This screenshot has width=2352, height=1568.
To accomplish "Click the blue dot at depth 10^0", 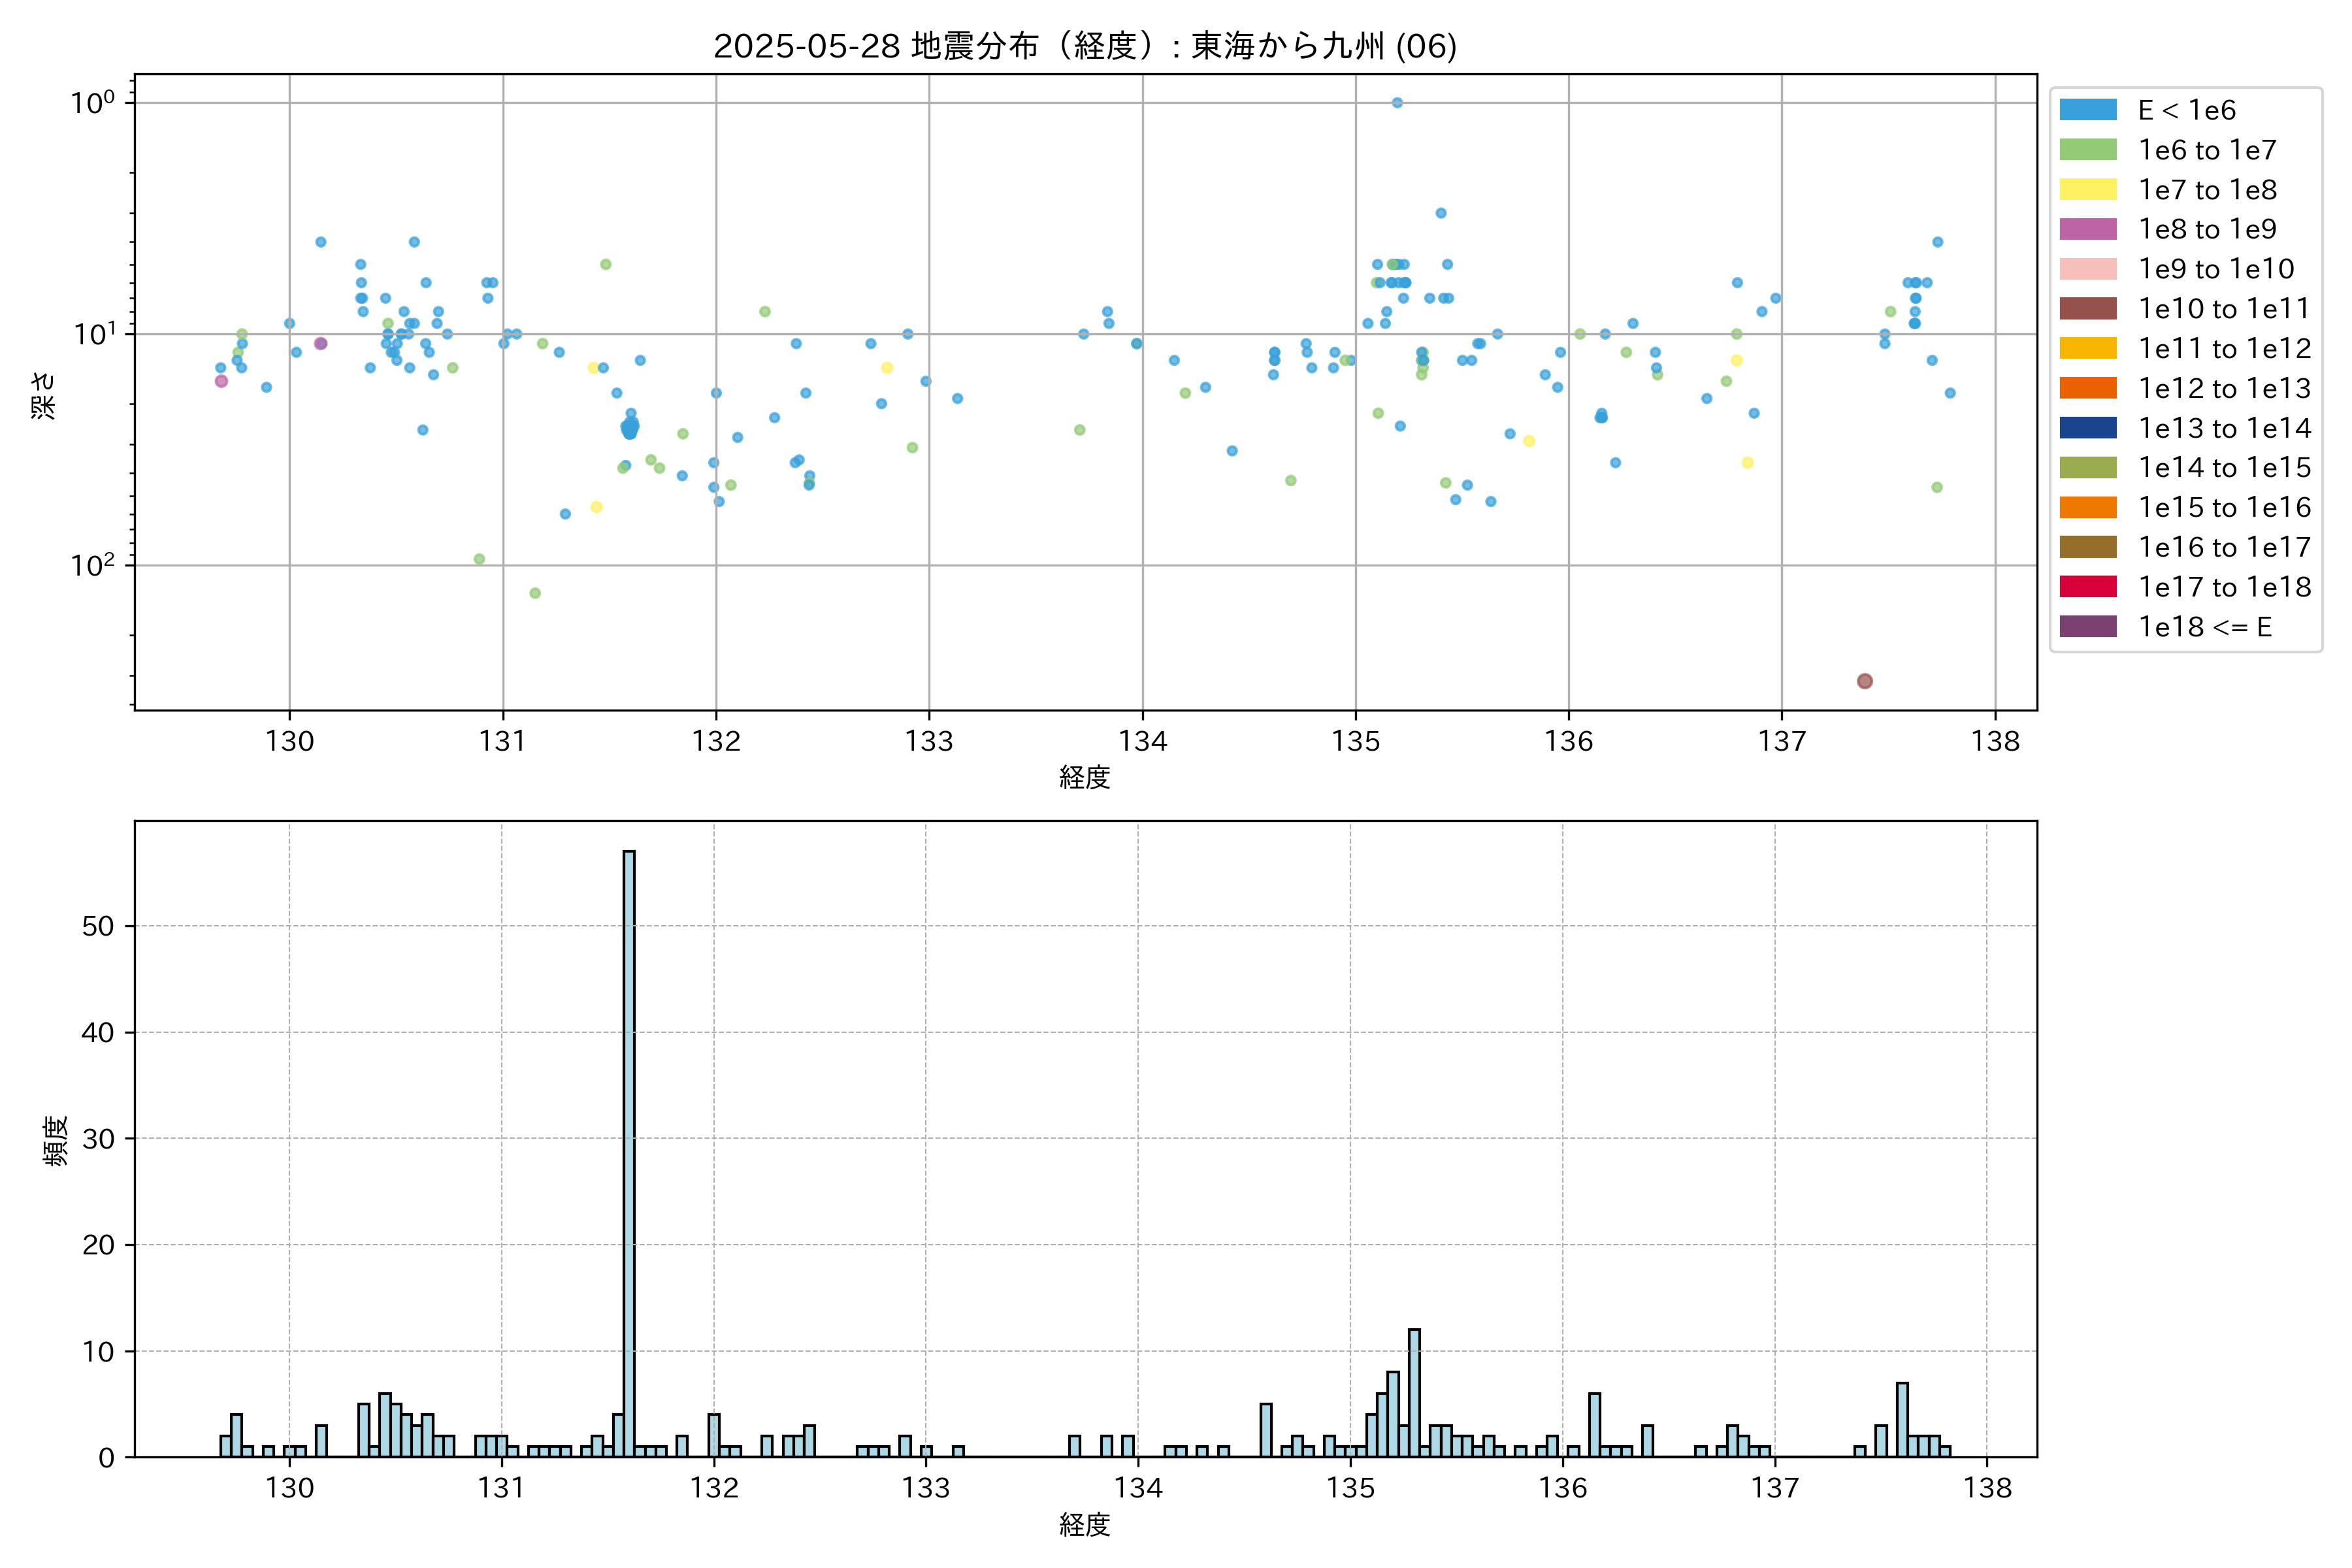I will [1397, 103].
